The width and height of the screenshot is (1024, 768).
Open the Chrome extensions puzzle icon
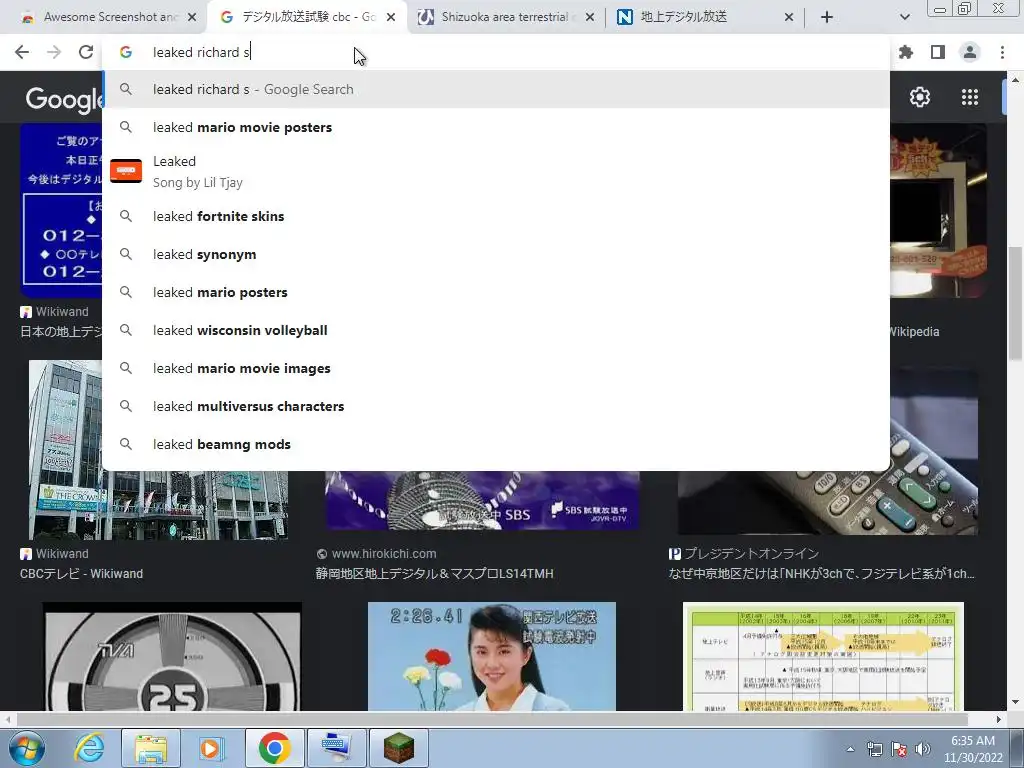[906, 52]
